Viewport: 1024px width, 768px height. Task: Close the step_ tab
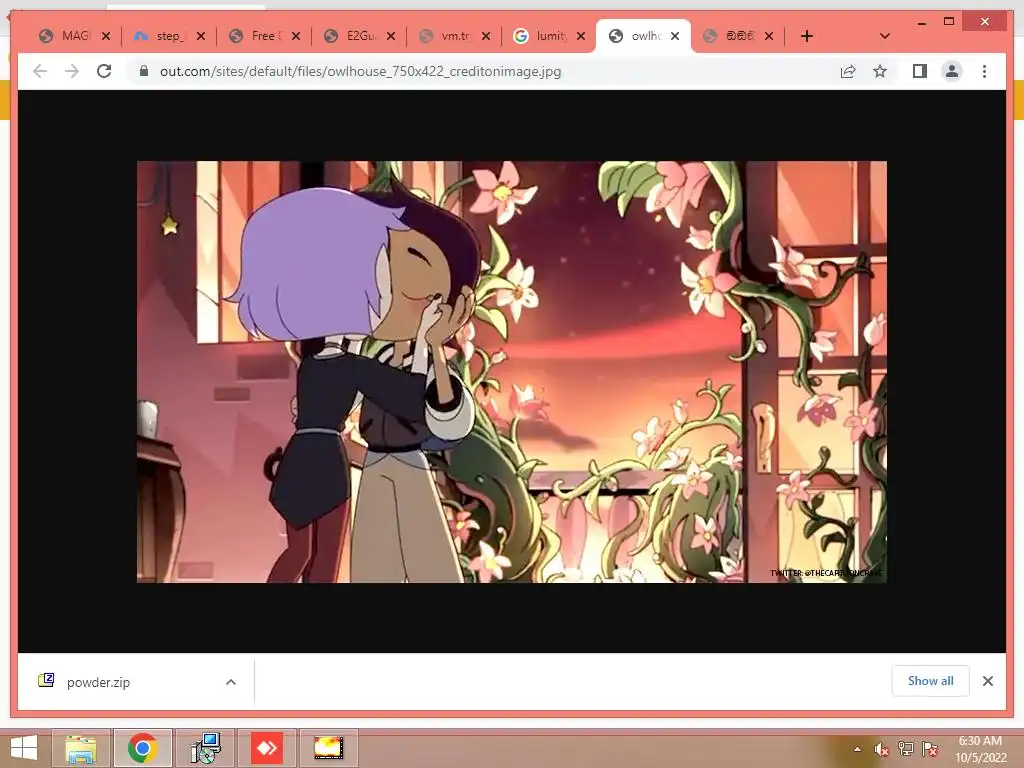(x=201, y=36)
